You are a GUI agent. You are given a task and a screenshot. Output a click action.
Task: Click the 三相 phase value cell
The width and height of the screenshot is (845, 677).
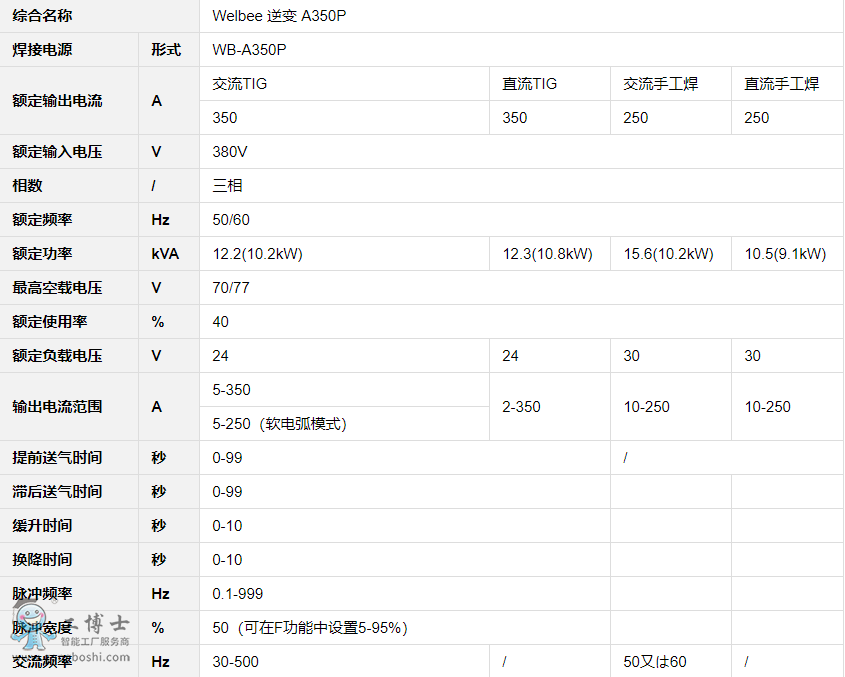pyautogui.click(x=228, y=186)
